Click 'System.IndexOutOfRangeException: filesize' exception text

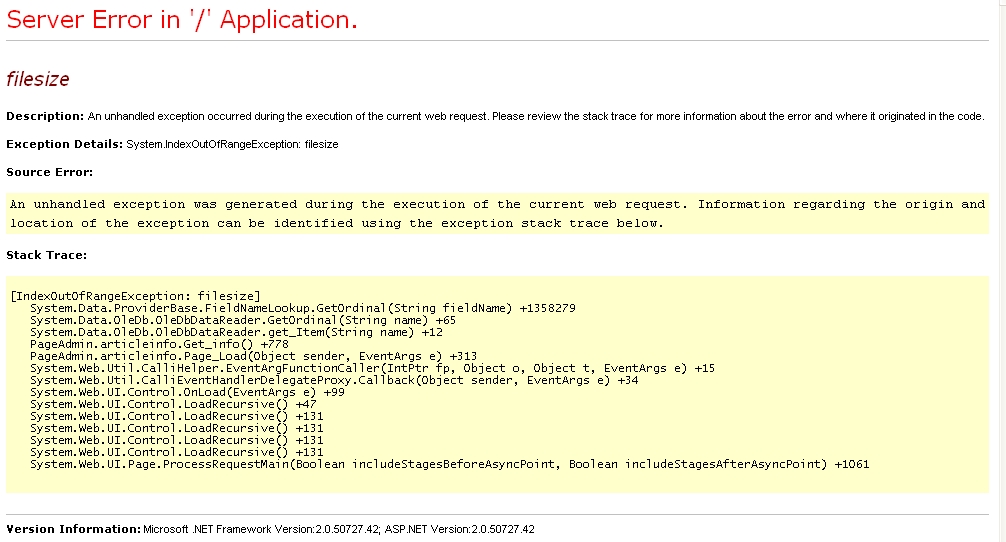tap(232, 144)
